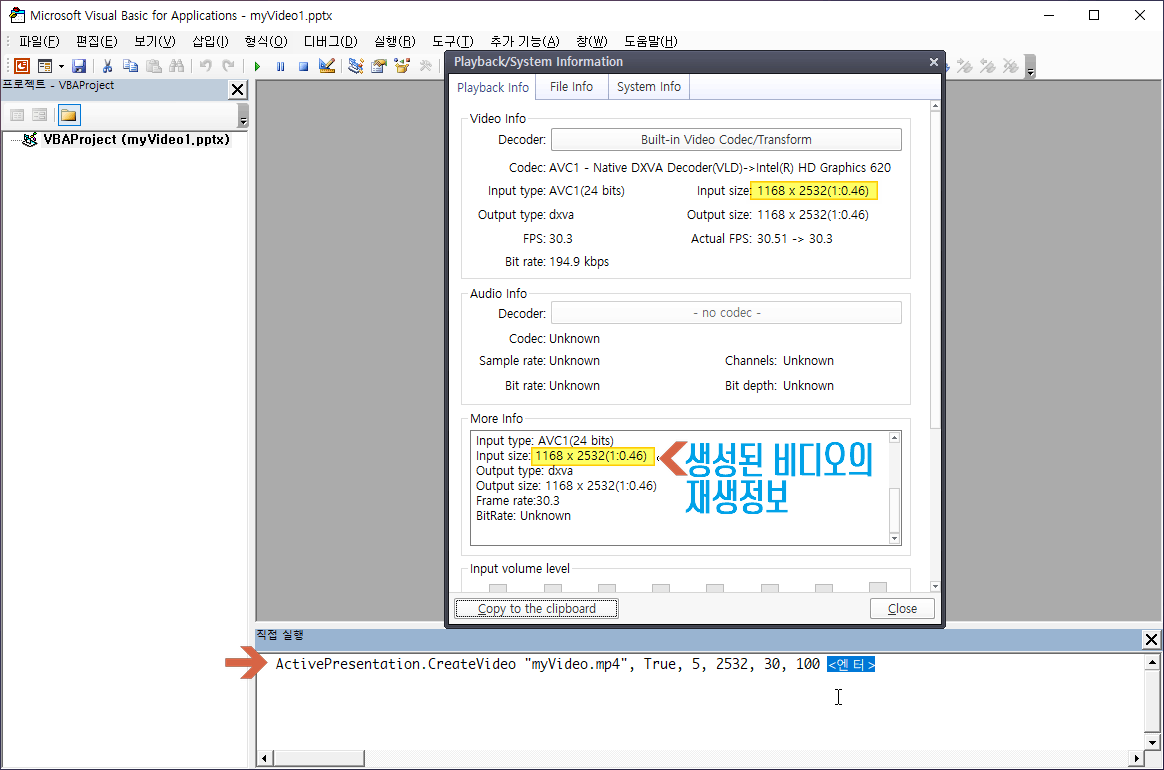Click the More Info box scroll down arrow

click(895, 538)
